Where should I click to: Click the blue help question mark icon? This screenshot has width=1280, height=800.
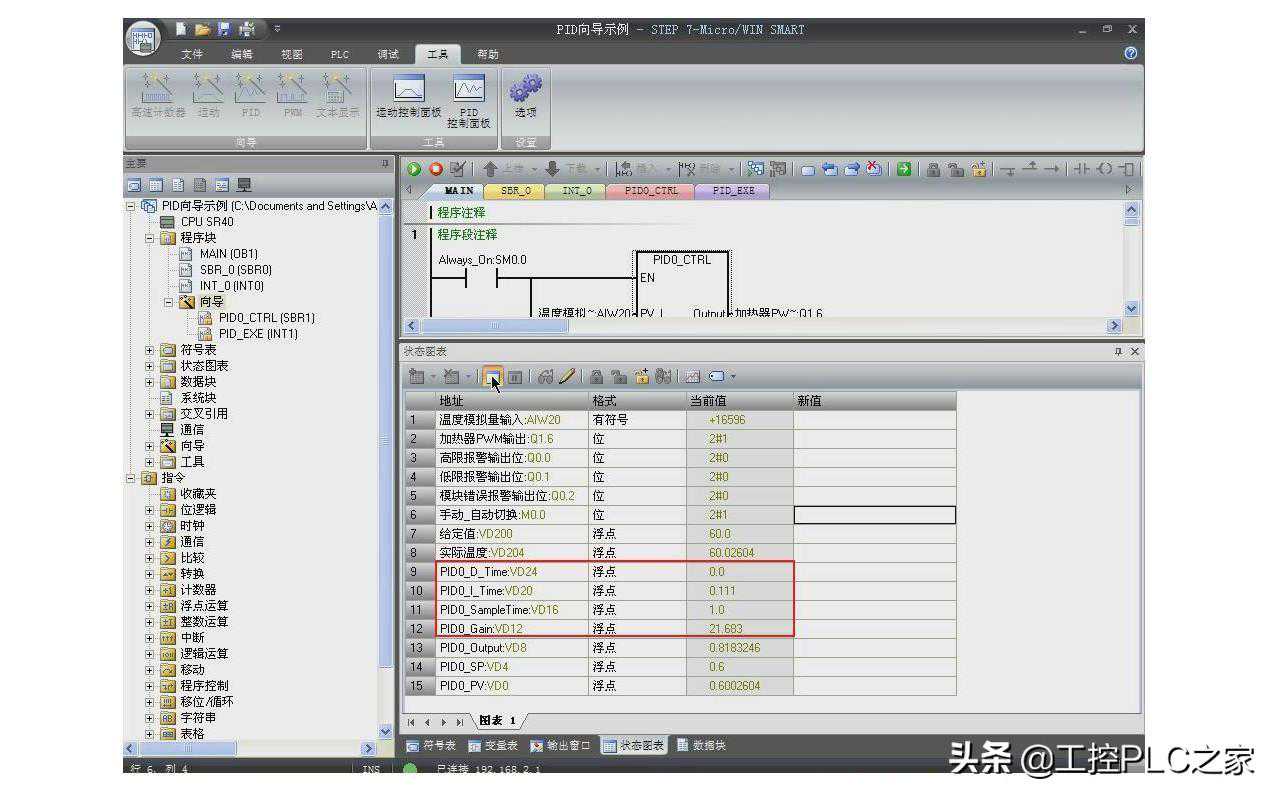1130,54
